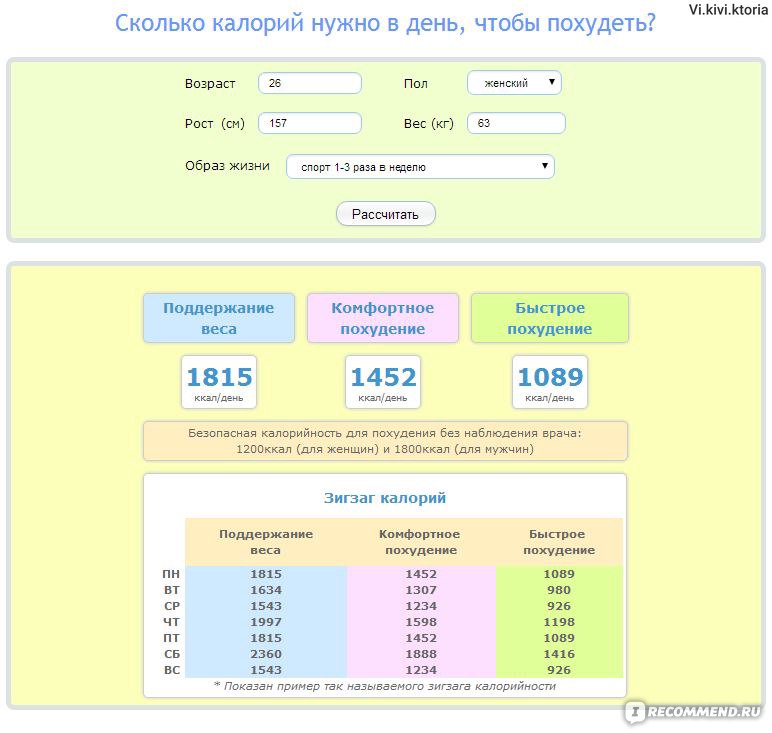Click the page title about calories per day
The image size is (772, 733).
(385, 23)
